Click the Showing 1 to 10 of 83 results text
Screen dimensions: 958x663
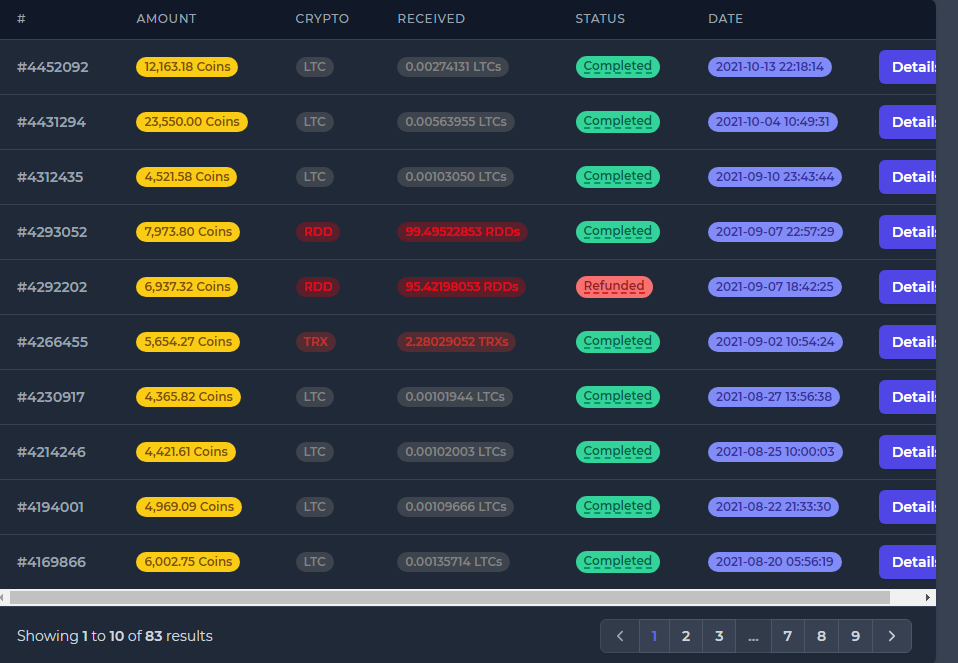coord(115,636)
